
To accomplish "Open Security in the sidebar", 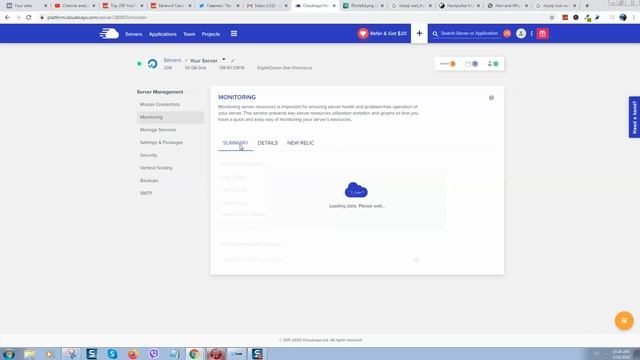I will [x=149, y=155].
